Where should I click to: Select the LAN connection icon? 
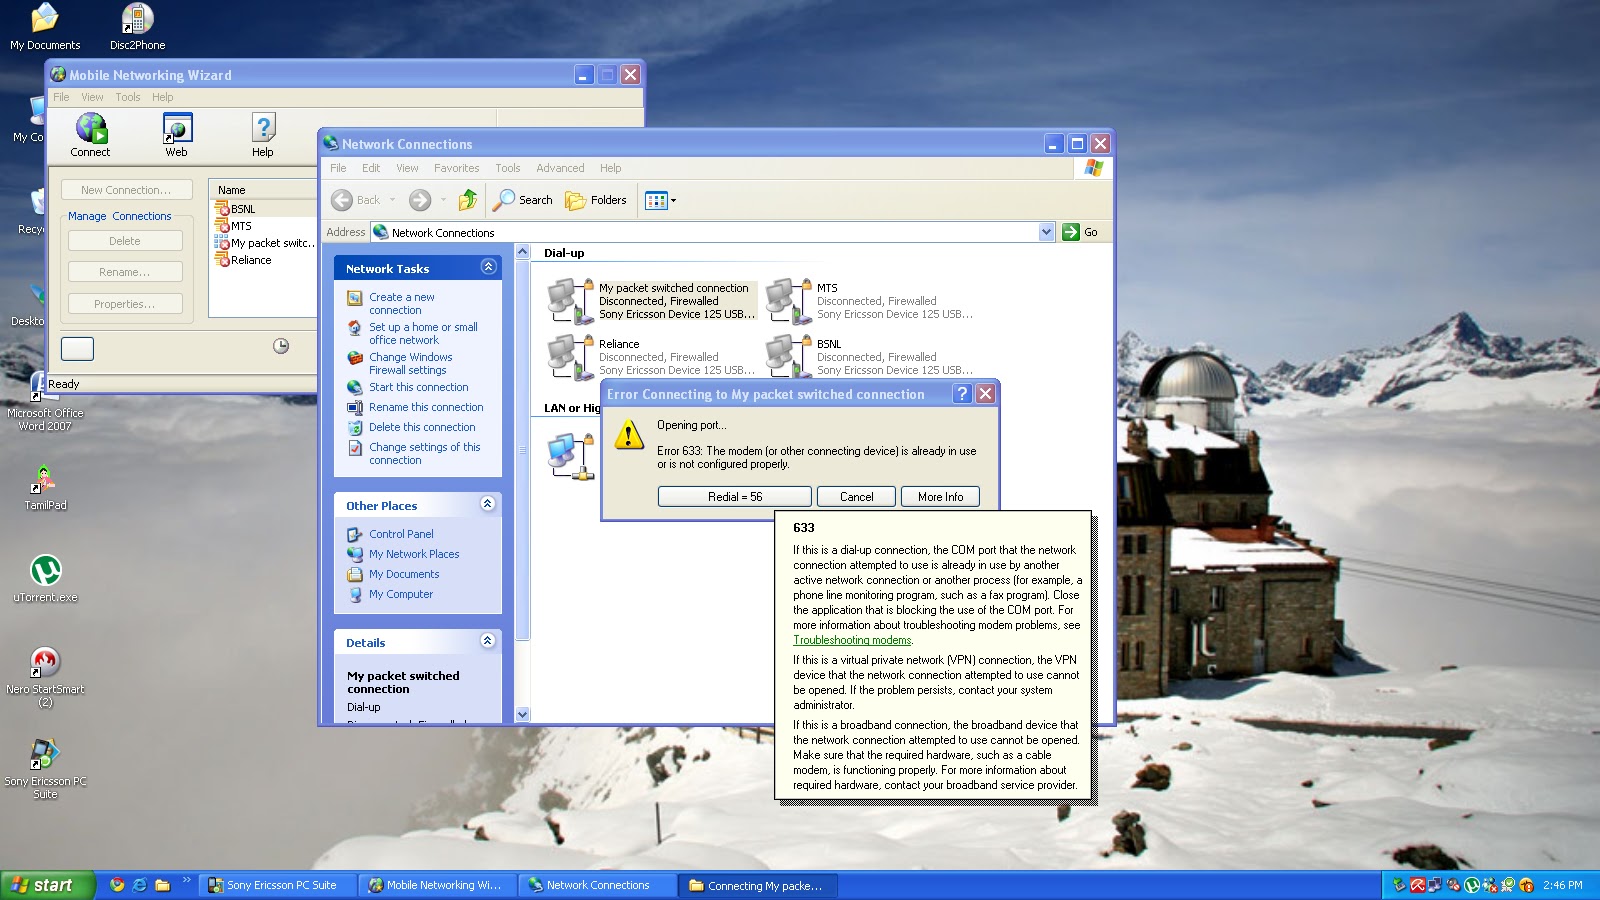point(572,456)
